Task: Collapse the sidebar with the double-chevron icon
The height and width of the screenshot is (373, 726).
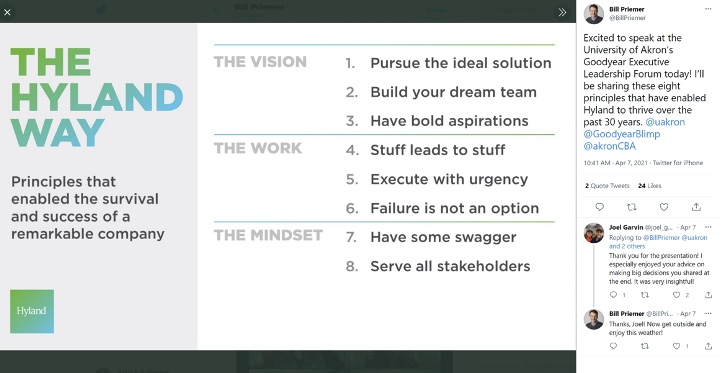Action: pyautogui.click(x=562, y=12)
